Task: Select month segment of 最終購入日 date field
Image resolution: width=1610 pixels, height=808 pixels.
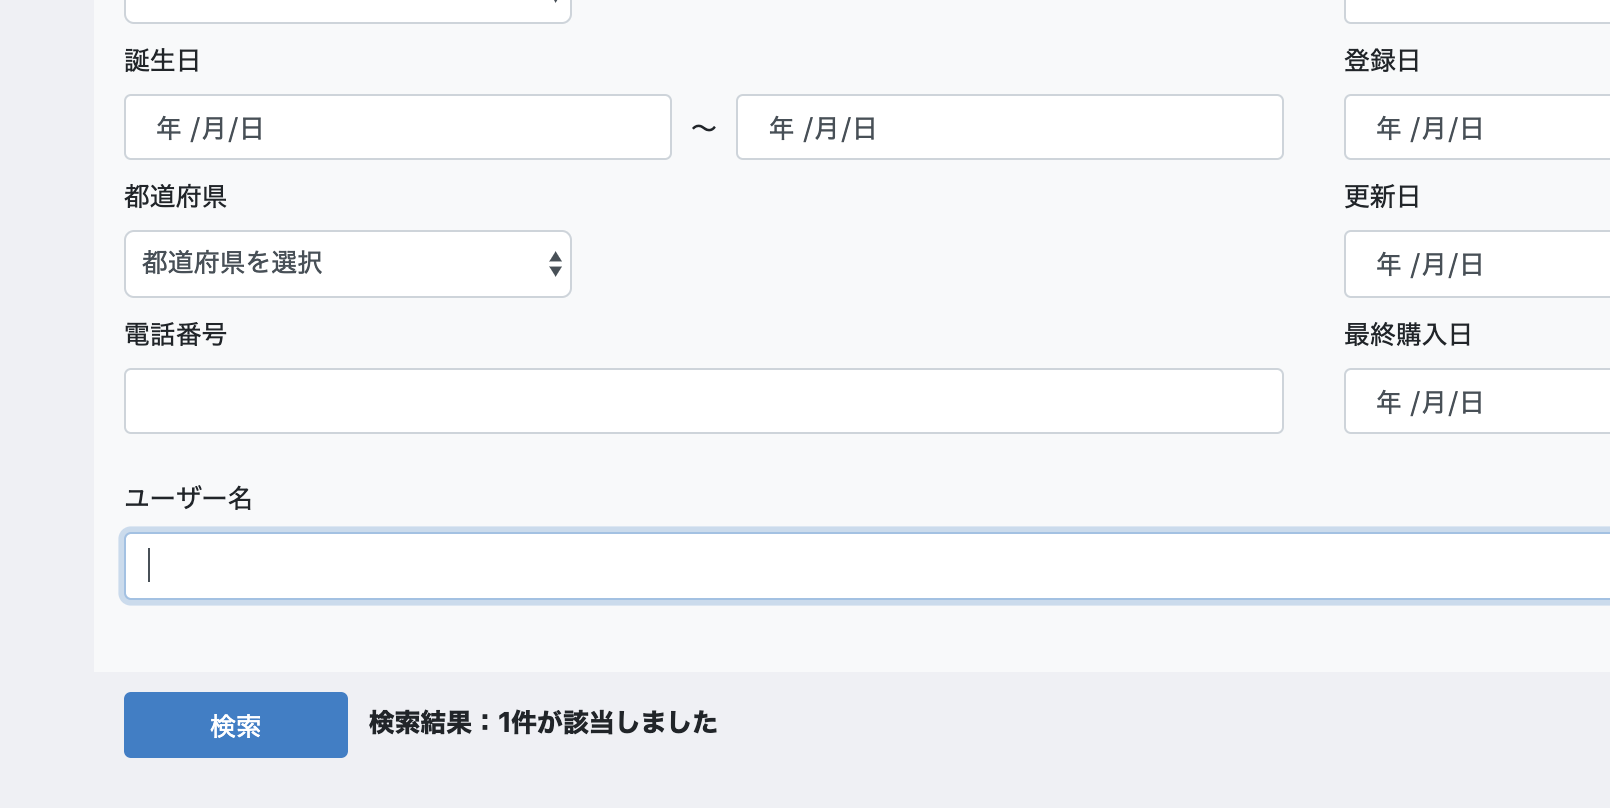Action: [1433, 402]
